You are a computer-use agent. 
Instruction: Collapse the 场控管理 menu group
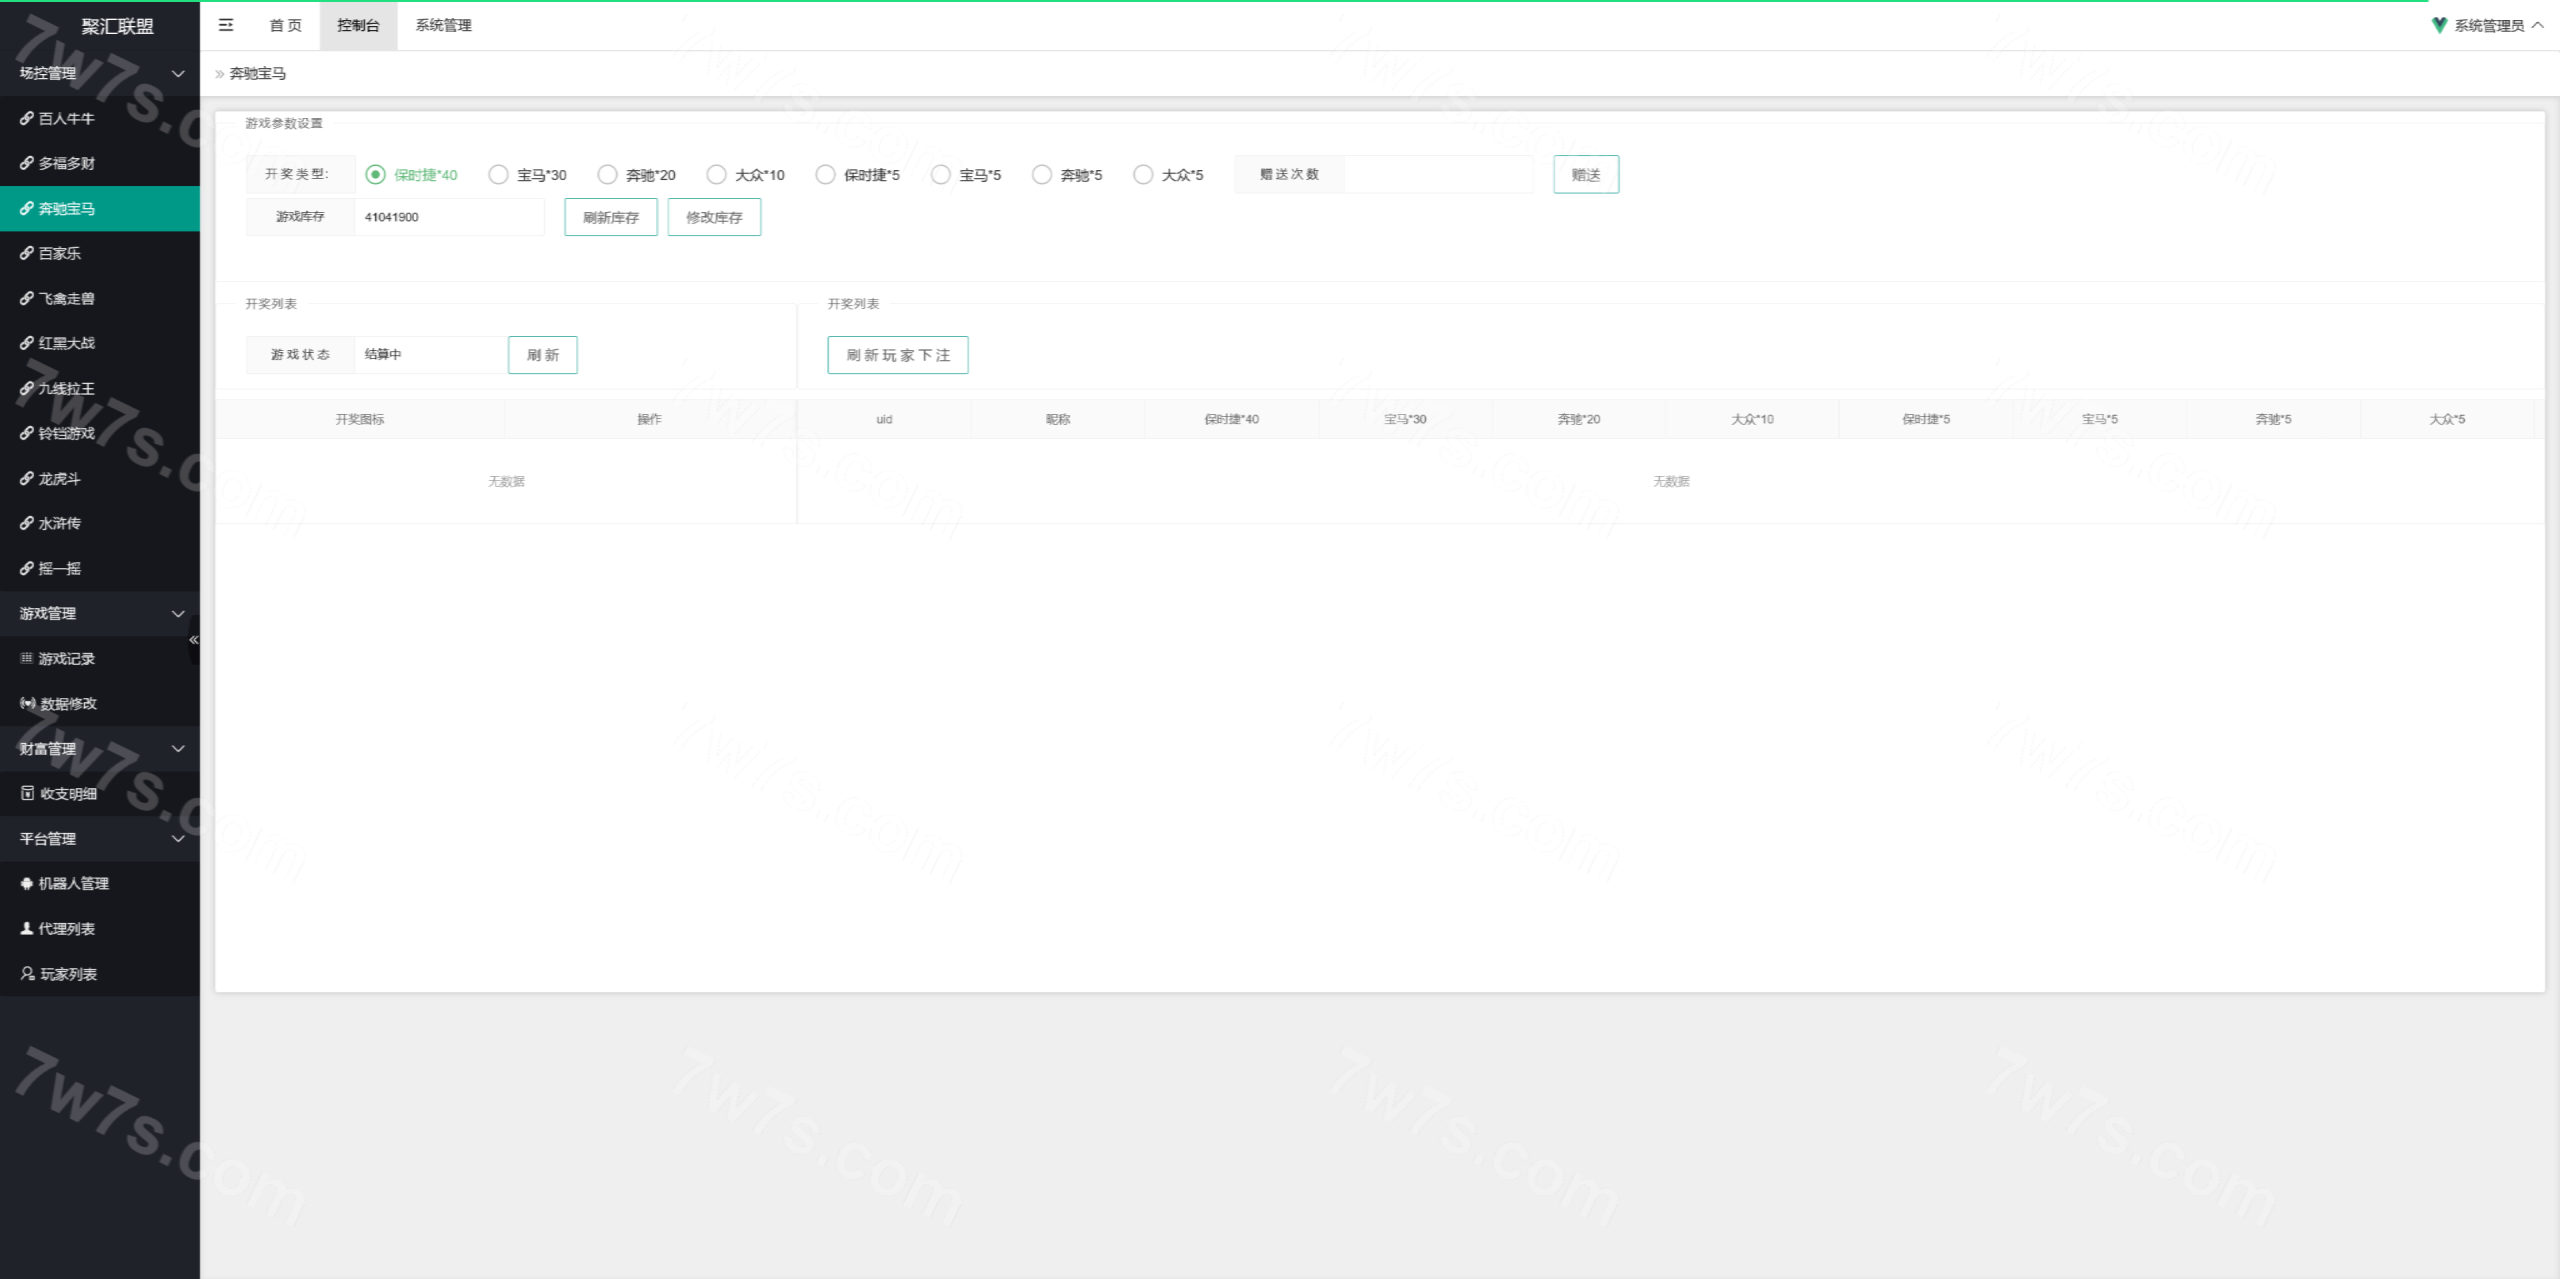tap(100, 73)
